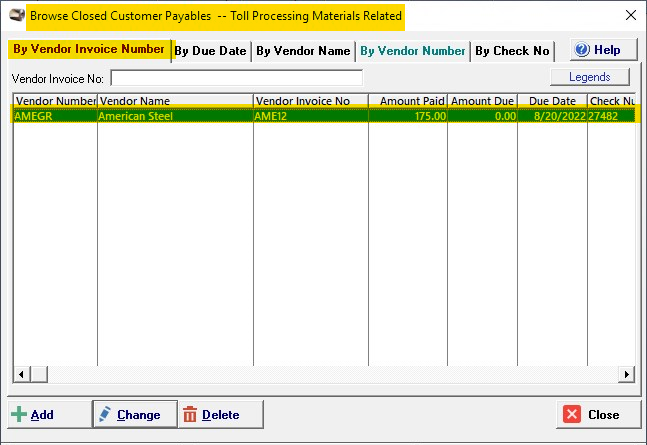Select the By Check No tab

(x=512, y=51)
